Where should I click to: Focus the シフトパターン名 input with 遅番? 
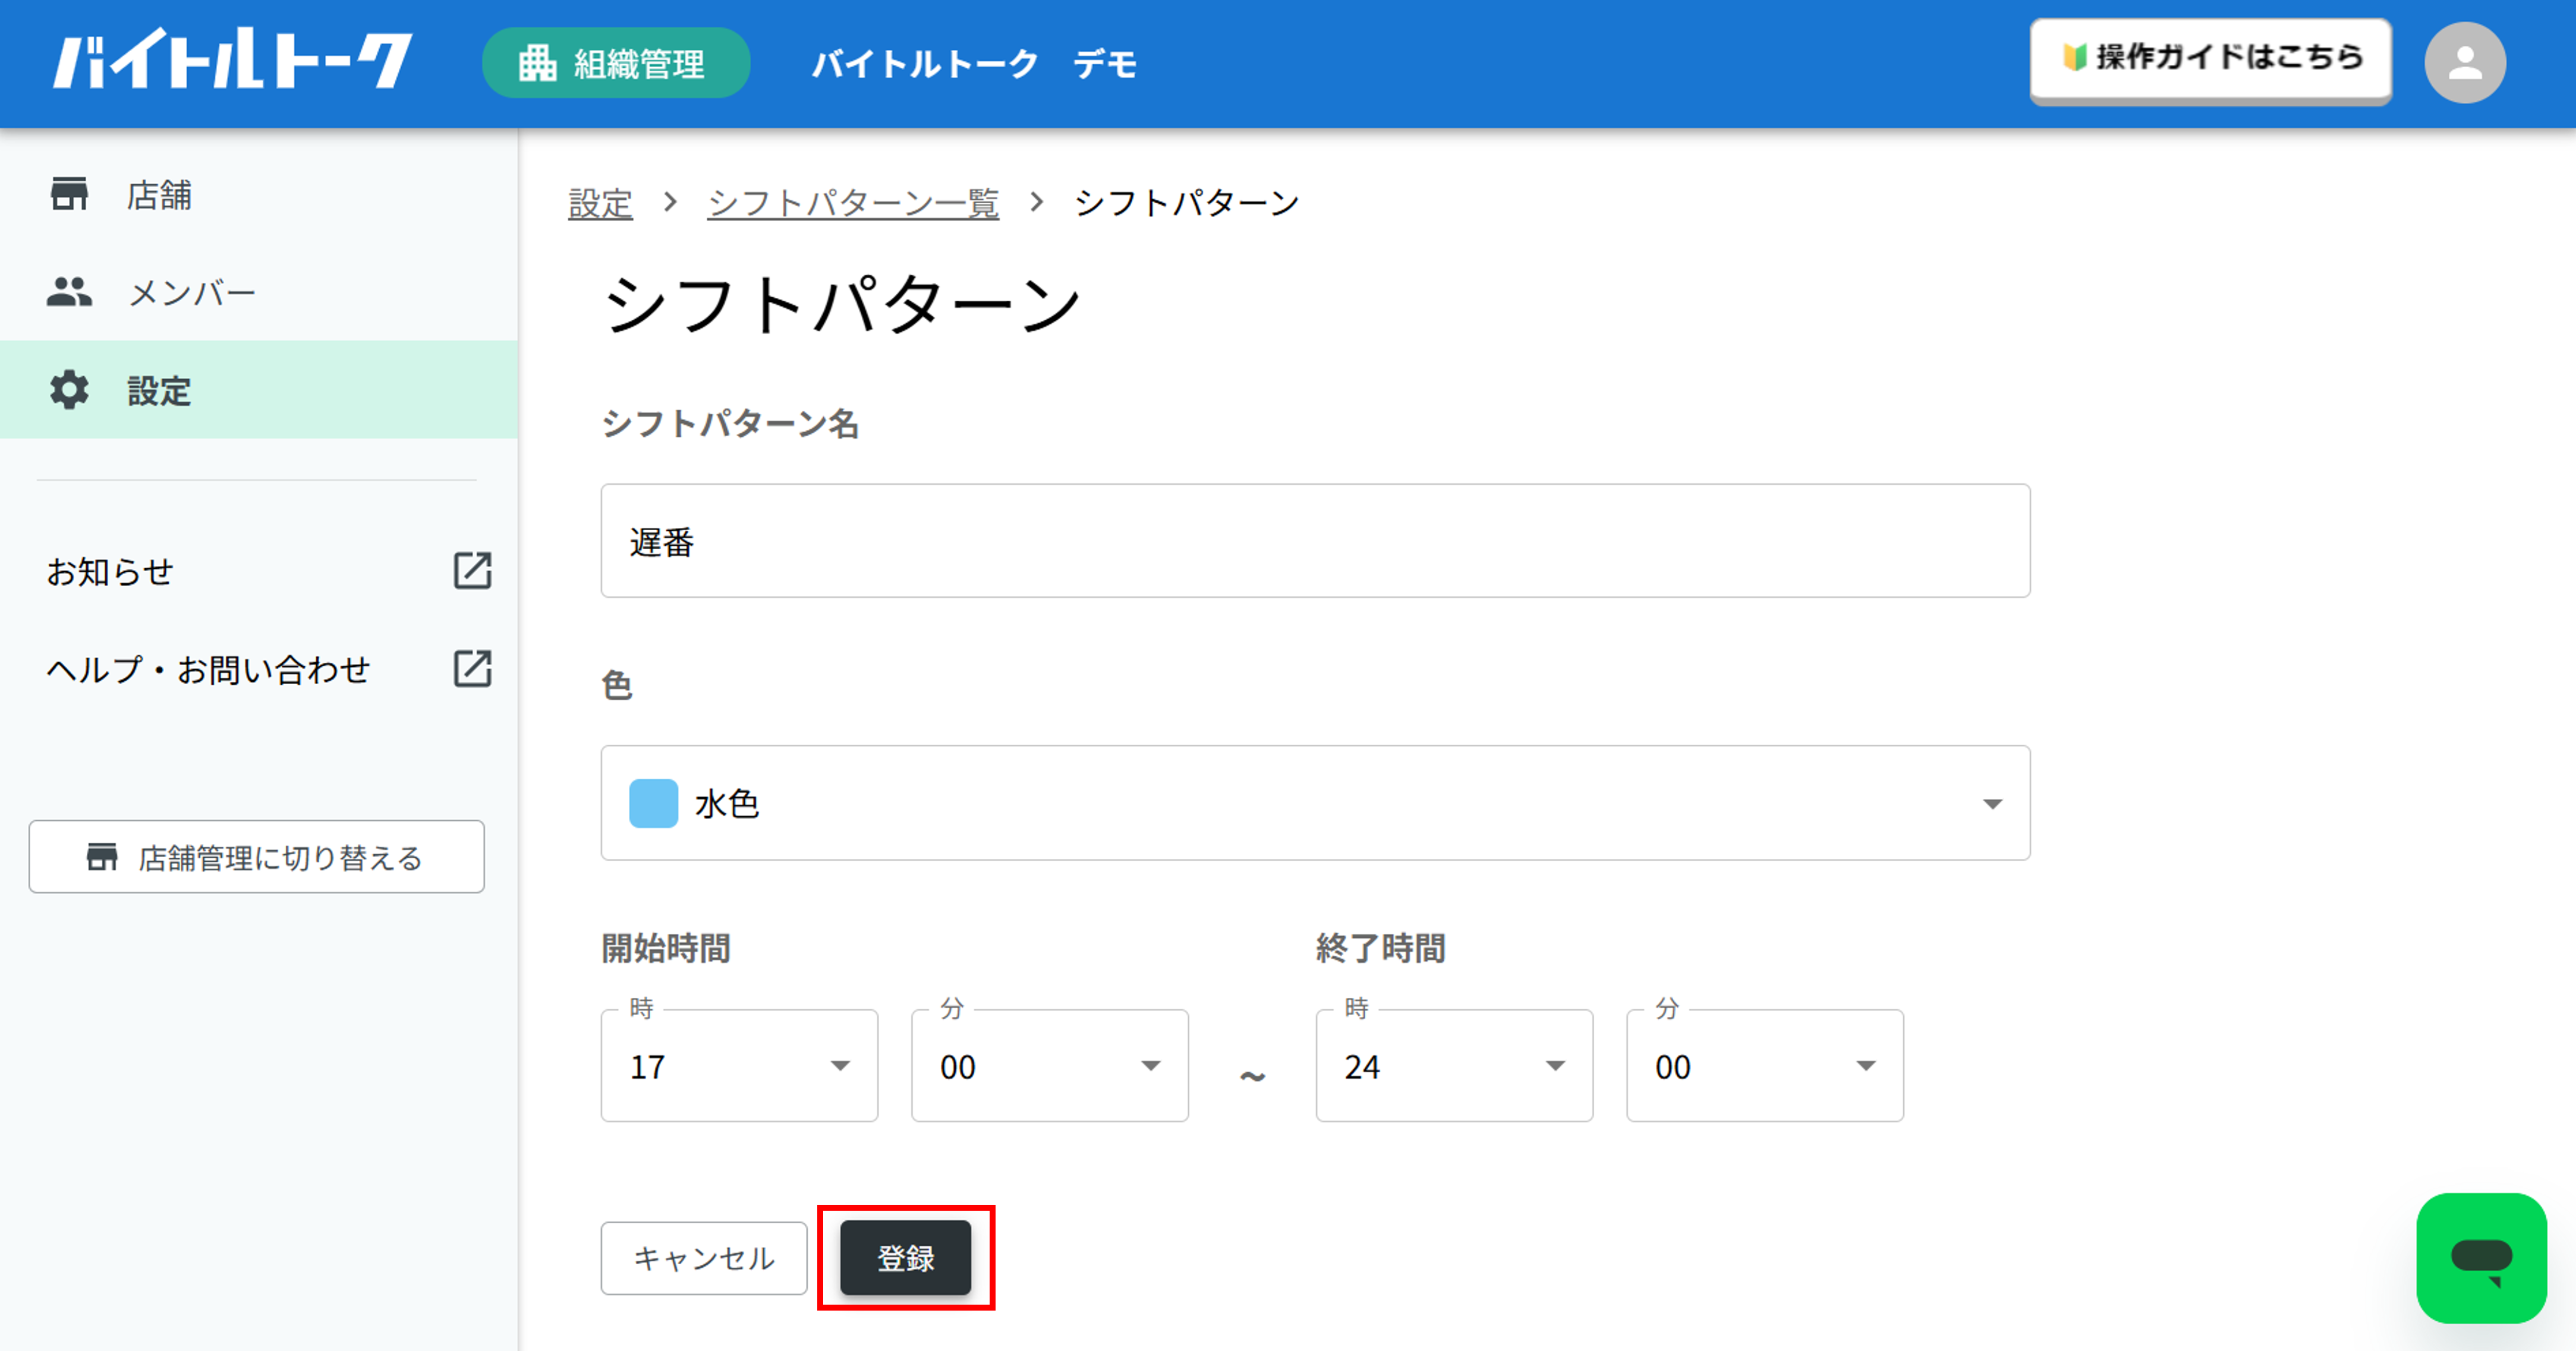1315,541
